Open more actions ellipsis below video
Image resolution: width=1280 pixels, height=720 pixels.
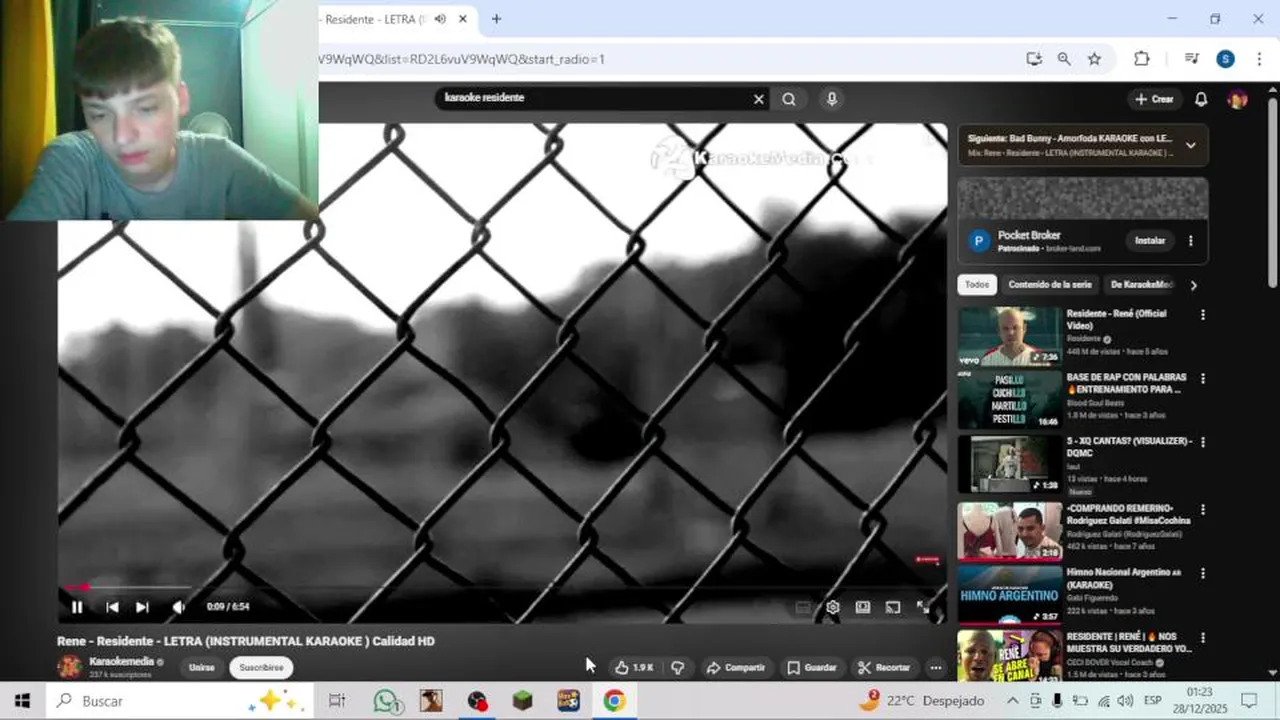936,667
